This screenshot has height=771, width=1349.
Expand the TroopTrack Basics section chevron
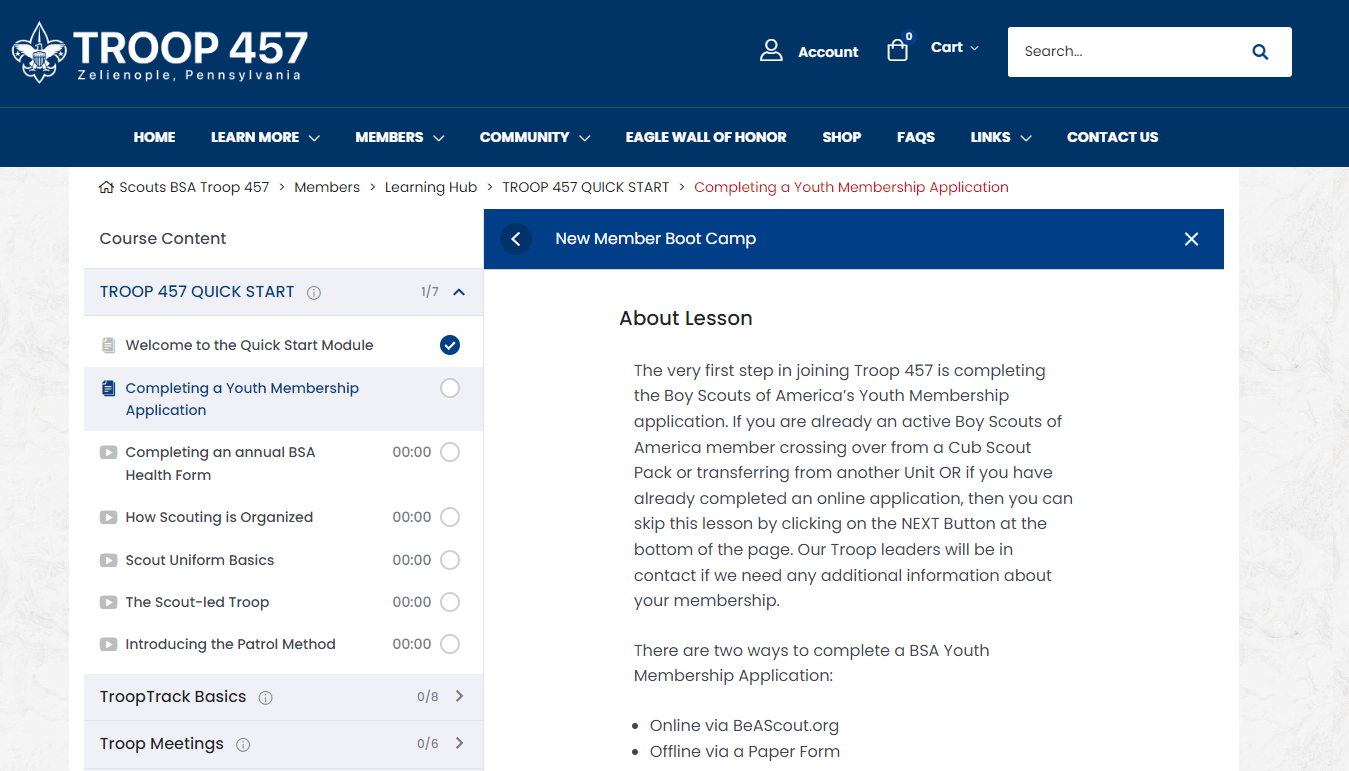[x=460, y=696]
